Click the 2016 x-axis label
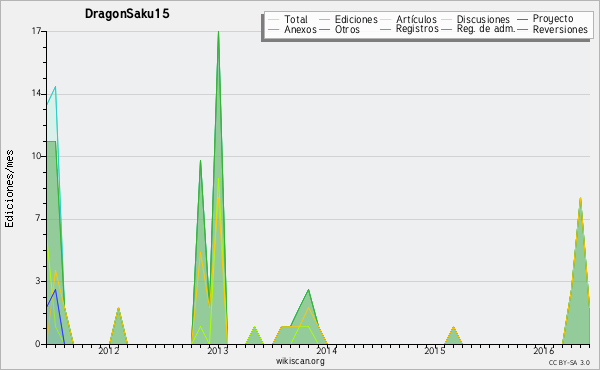 click(544, 350)
